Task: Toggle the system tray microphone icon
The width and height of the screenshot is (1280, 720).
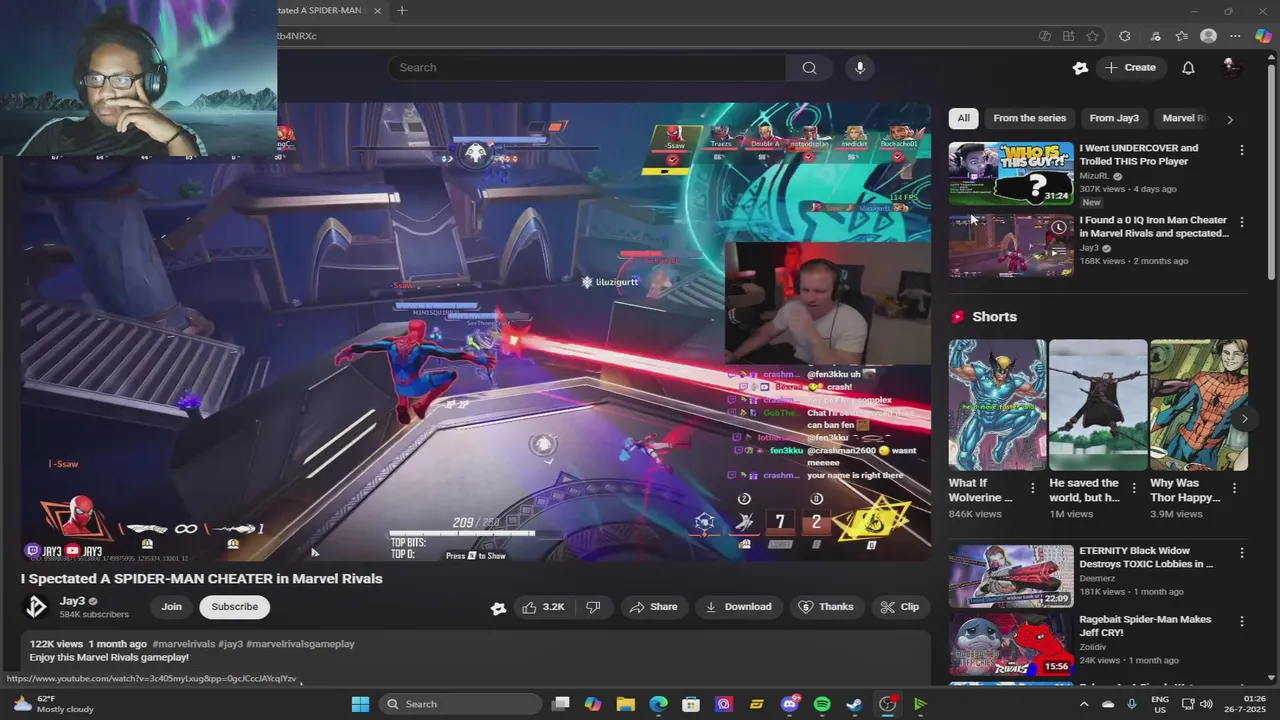Action: (x=1132, y=704)
